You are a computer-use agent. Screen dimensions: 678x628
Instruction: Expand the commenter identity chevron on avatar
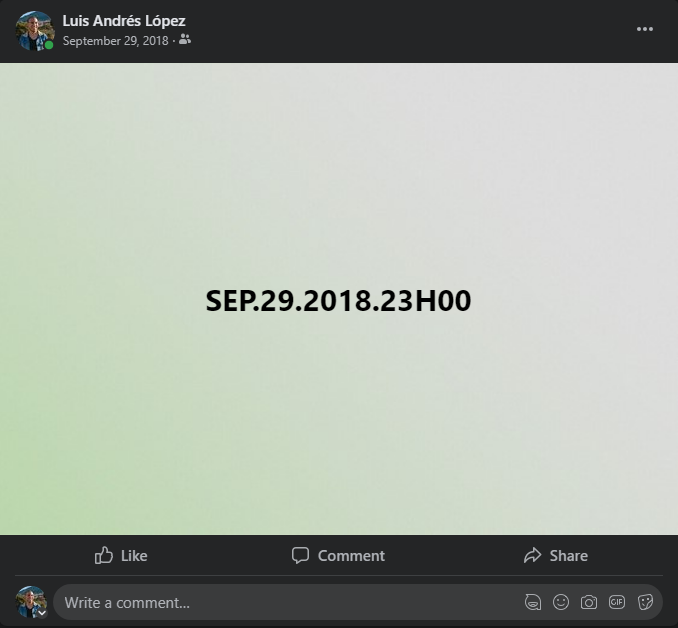42,613
